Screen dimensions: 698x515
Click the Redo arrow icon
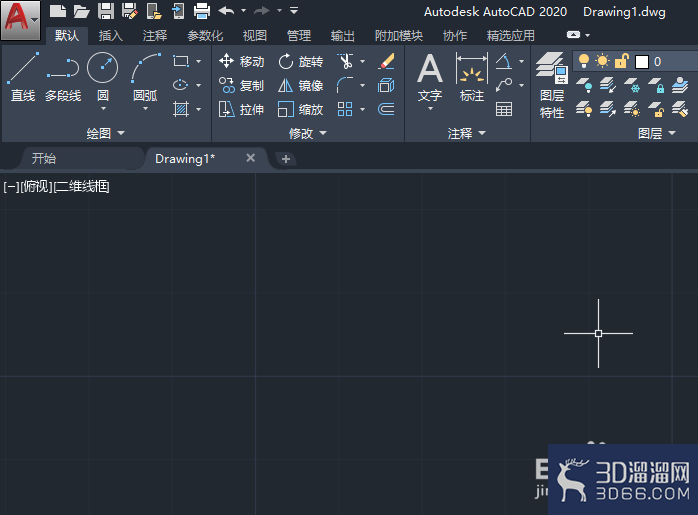coord(262,10)
